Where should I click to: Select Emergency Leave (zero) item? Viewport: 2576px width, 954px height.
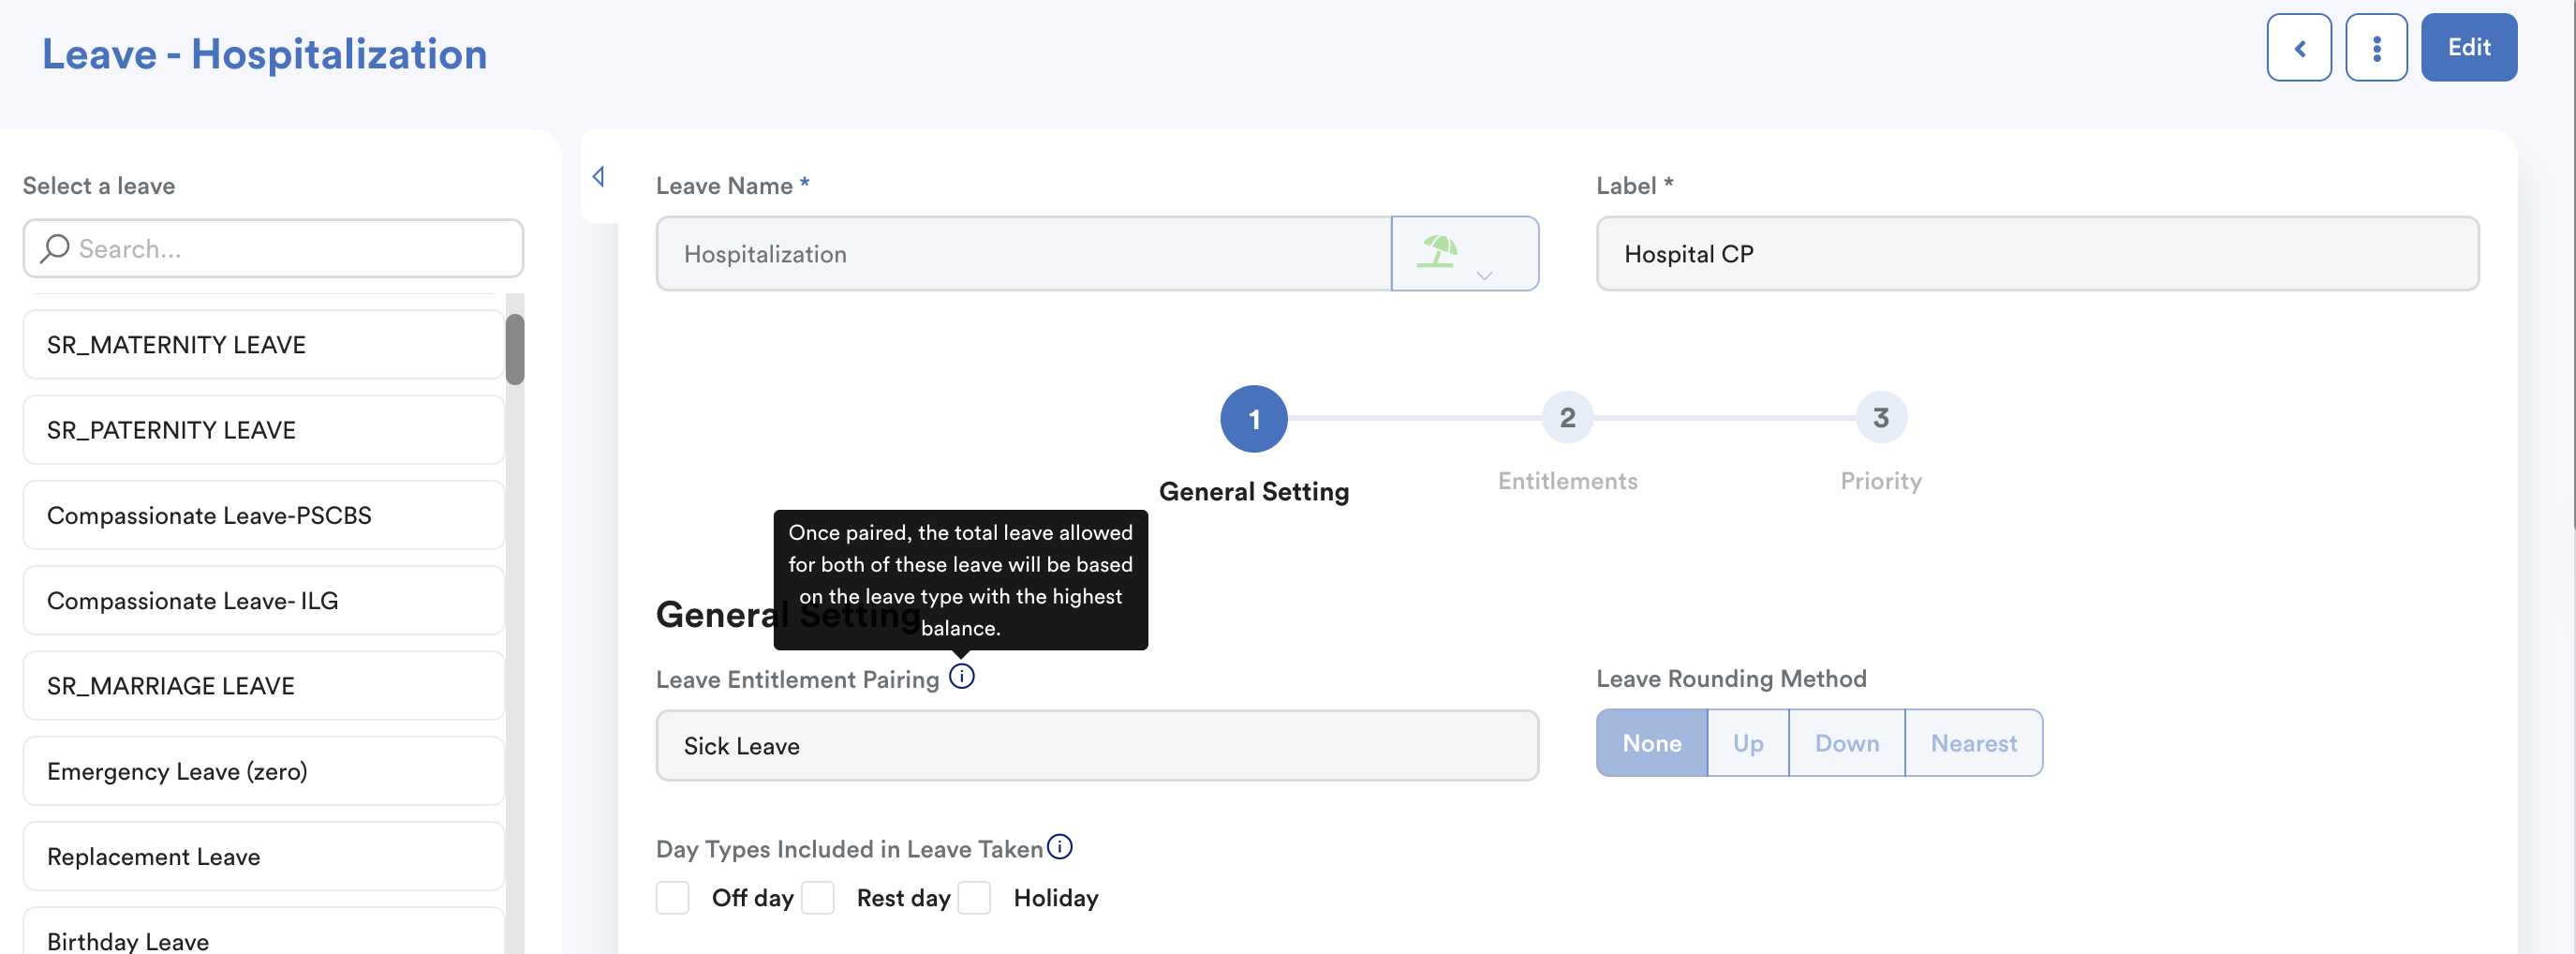click(x=263, y=771)
